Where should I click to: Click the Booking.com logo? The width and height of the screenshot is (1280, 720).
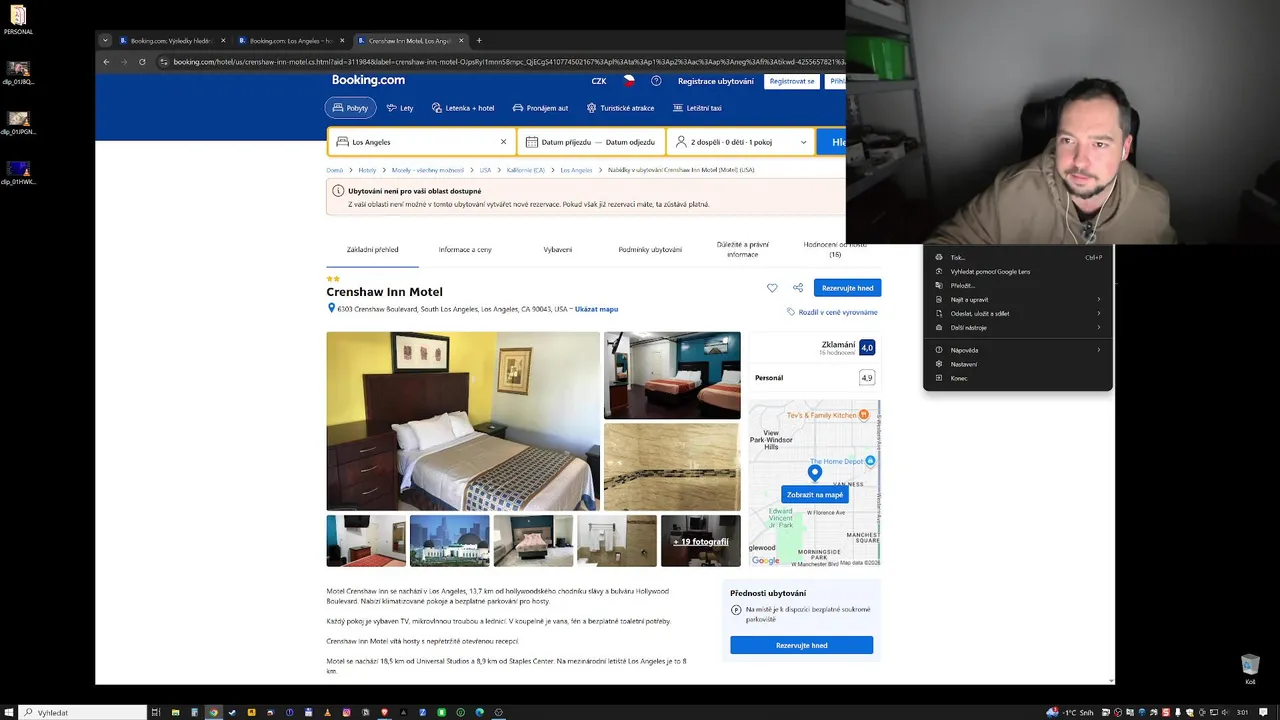[x=368, y=80]
